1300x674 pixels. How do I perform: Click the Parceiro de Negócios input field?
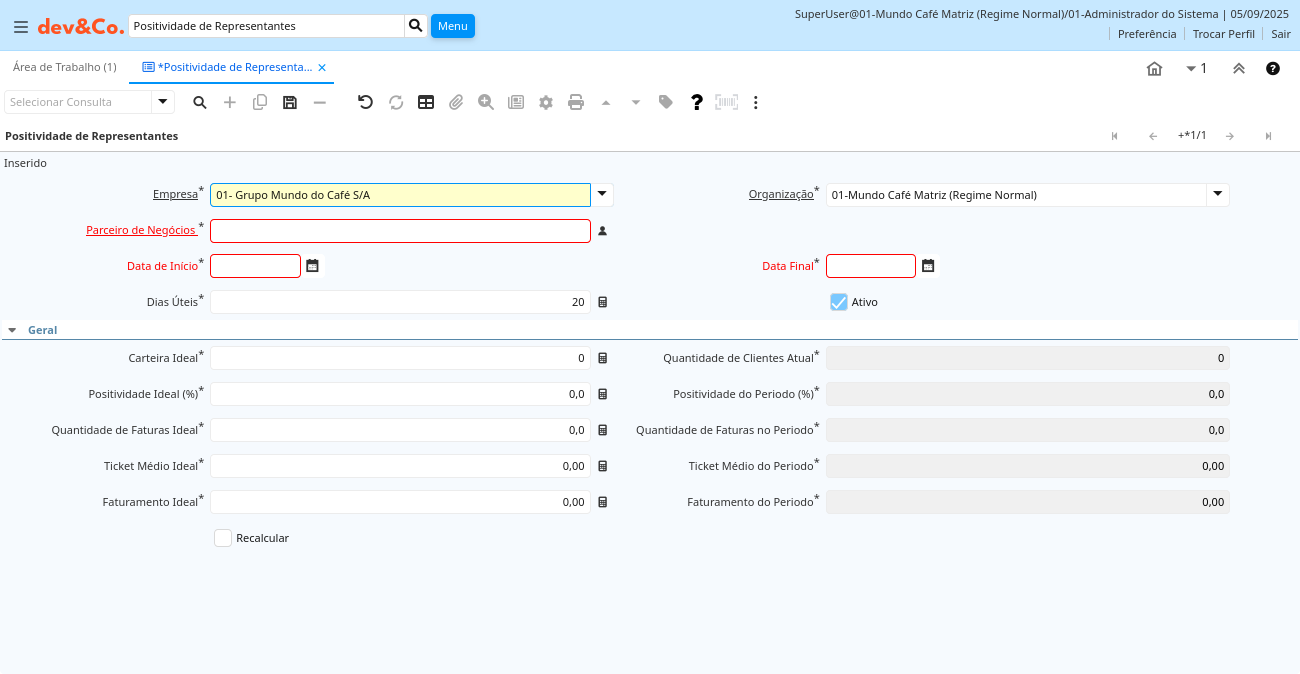click(x=400, y=231)
